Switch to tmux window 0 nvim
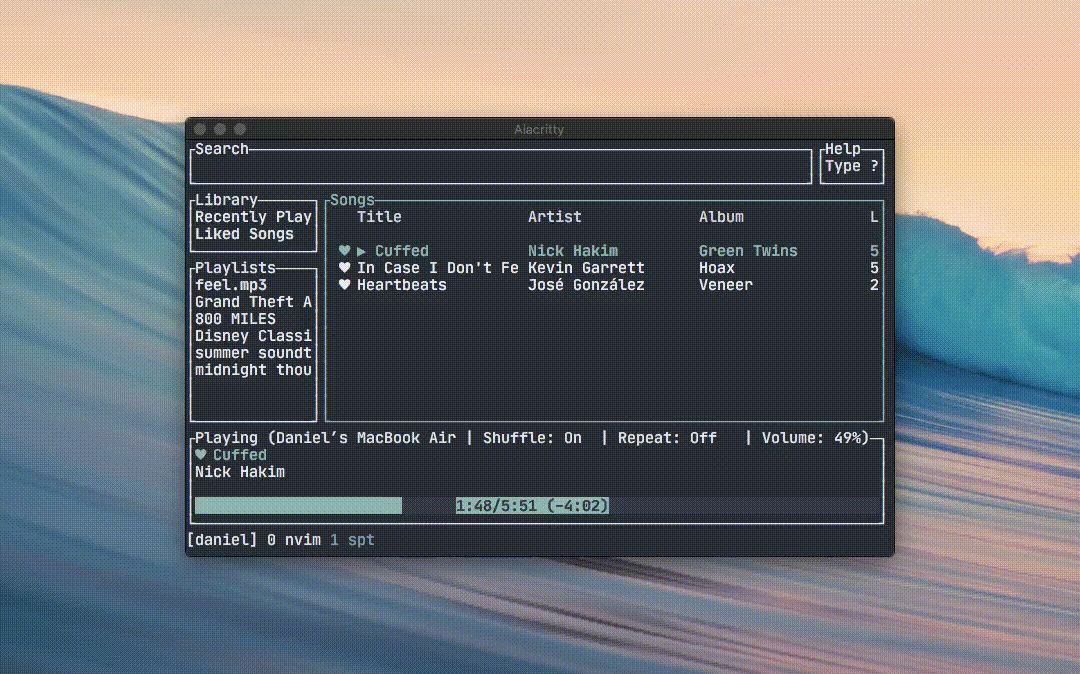Screen dimensions: 1080x674 (293, 540)
